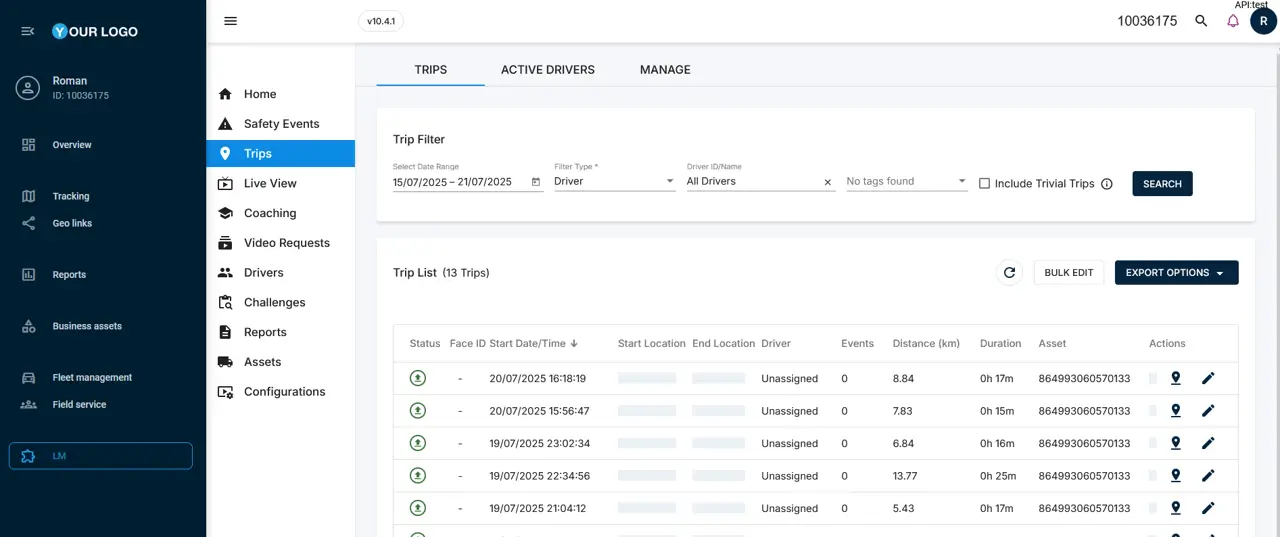
Task: Sort by Start Date/Time column
Action: pyautogui.click(x=534, y=343)
